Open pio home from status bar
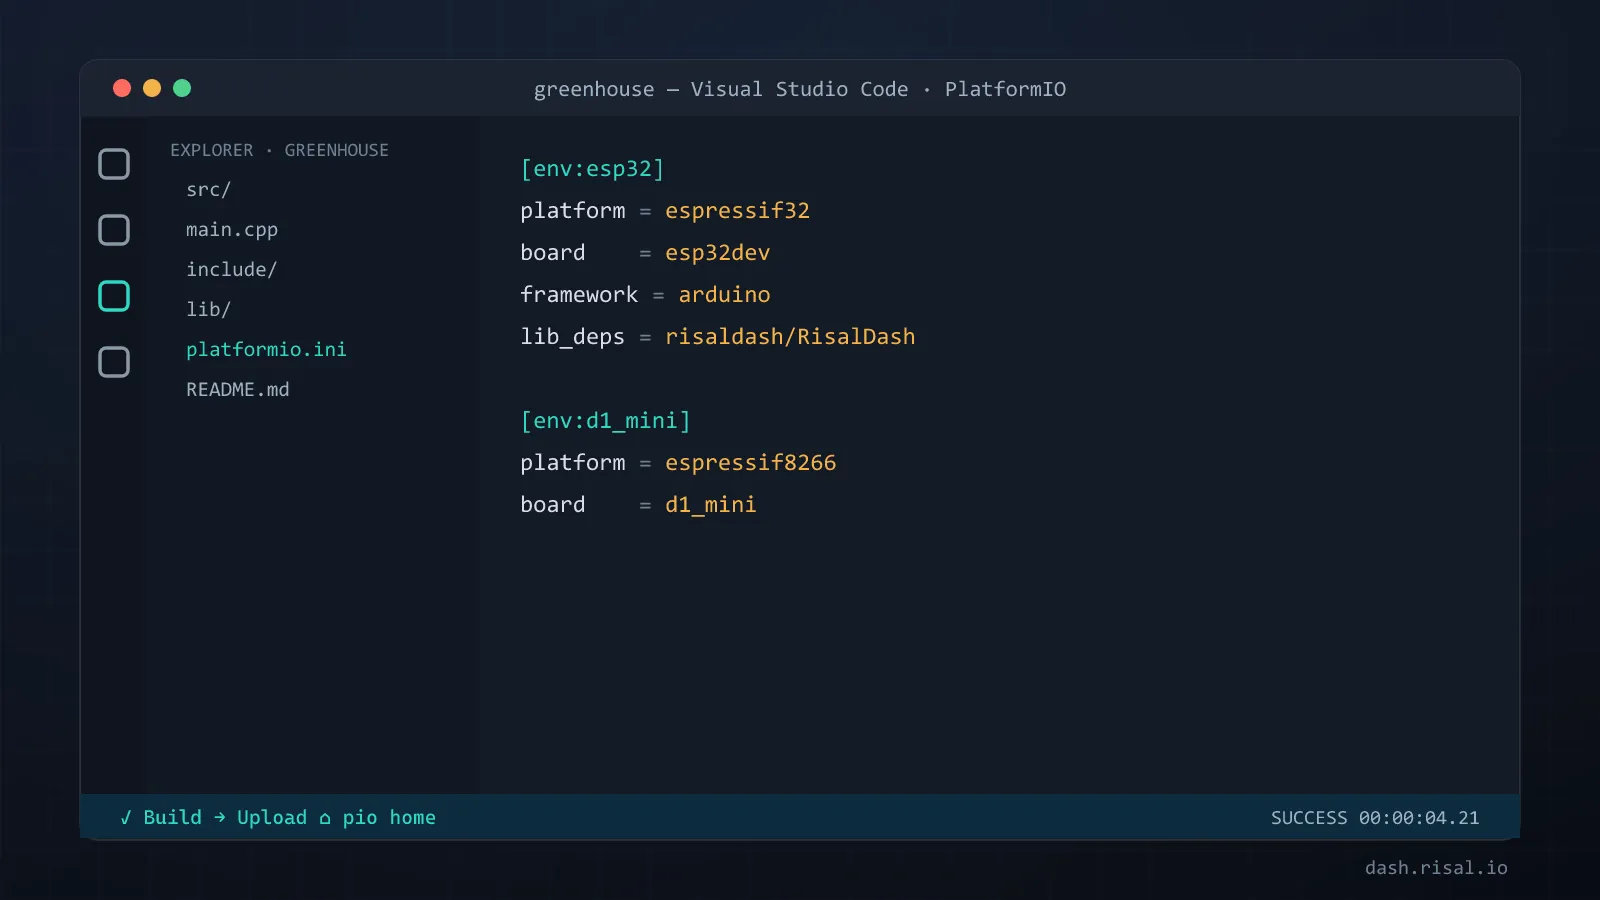Screen dimensions: 1600x900 tap(377, 817)
